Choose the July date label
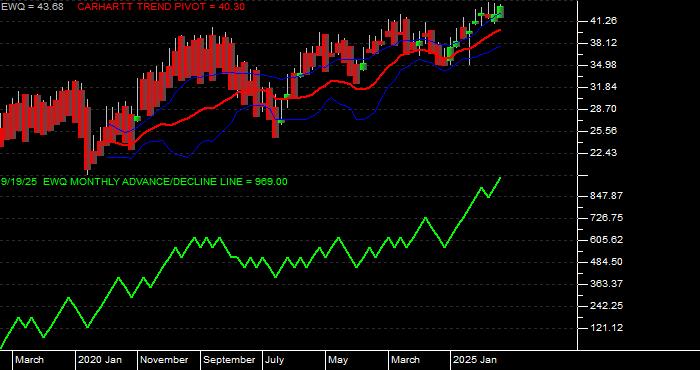This screenshot has height=370, width=700. [x=274, y=360]
